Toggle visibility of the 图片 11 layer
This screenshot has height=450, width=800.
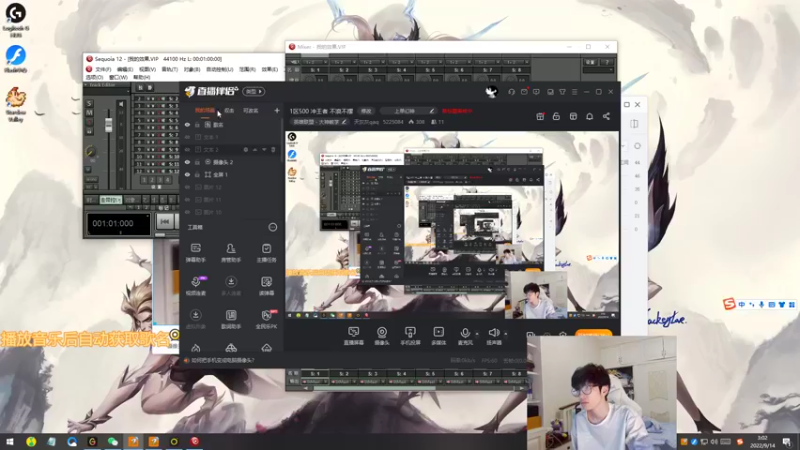coord(187,199)
